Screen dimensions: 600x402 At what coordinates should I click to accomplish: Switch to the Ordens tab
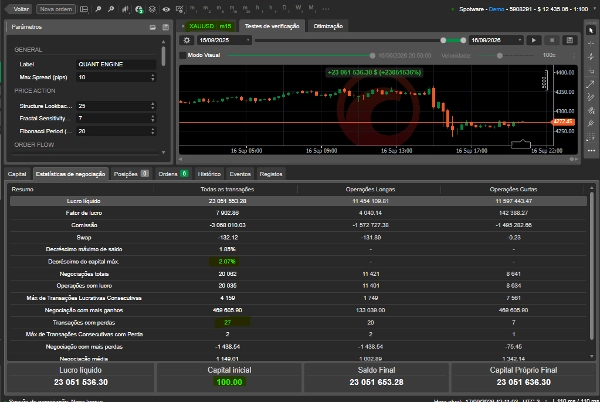click(173, 174)
